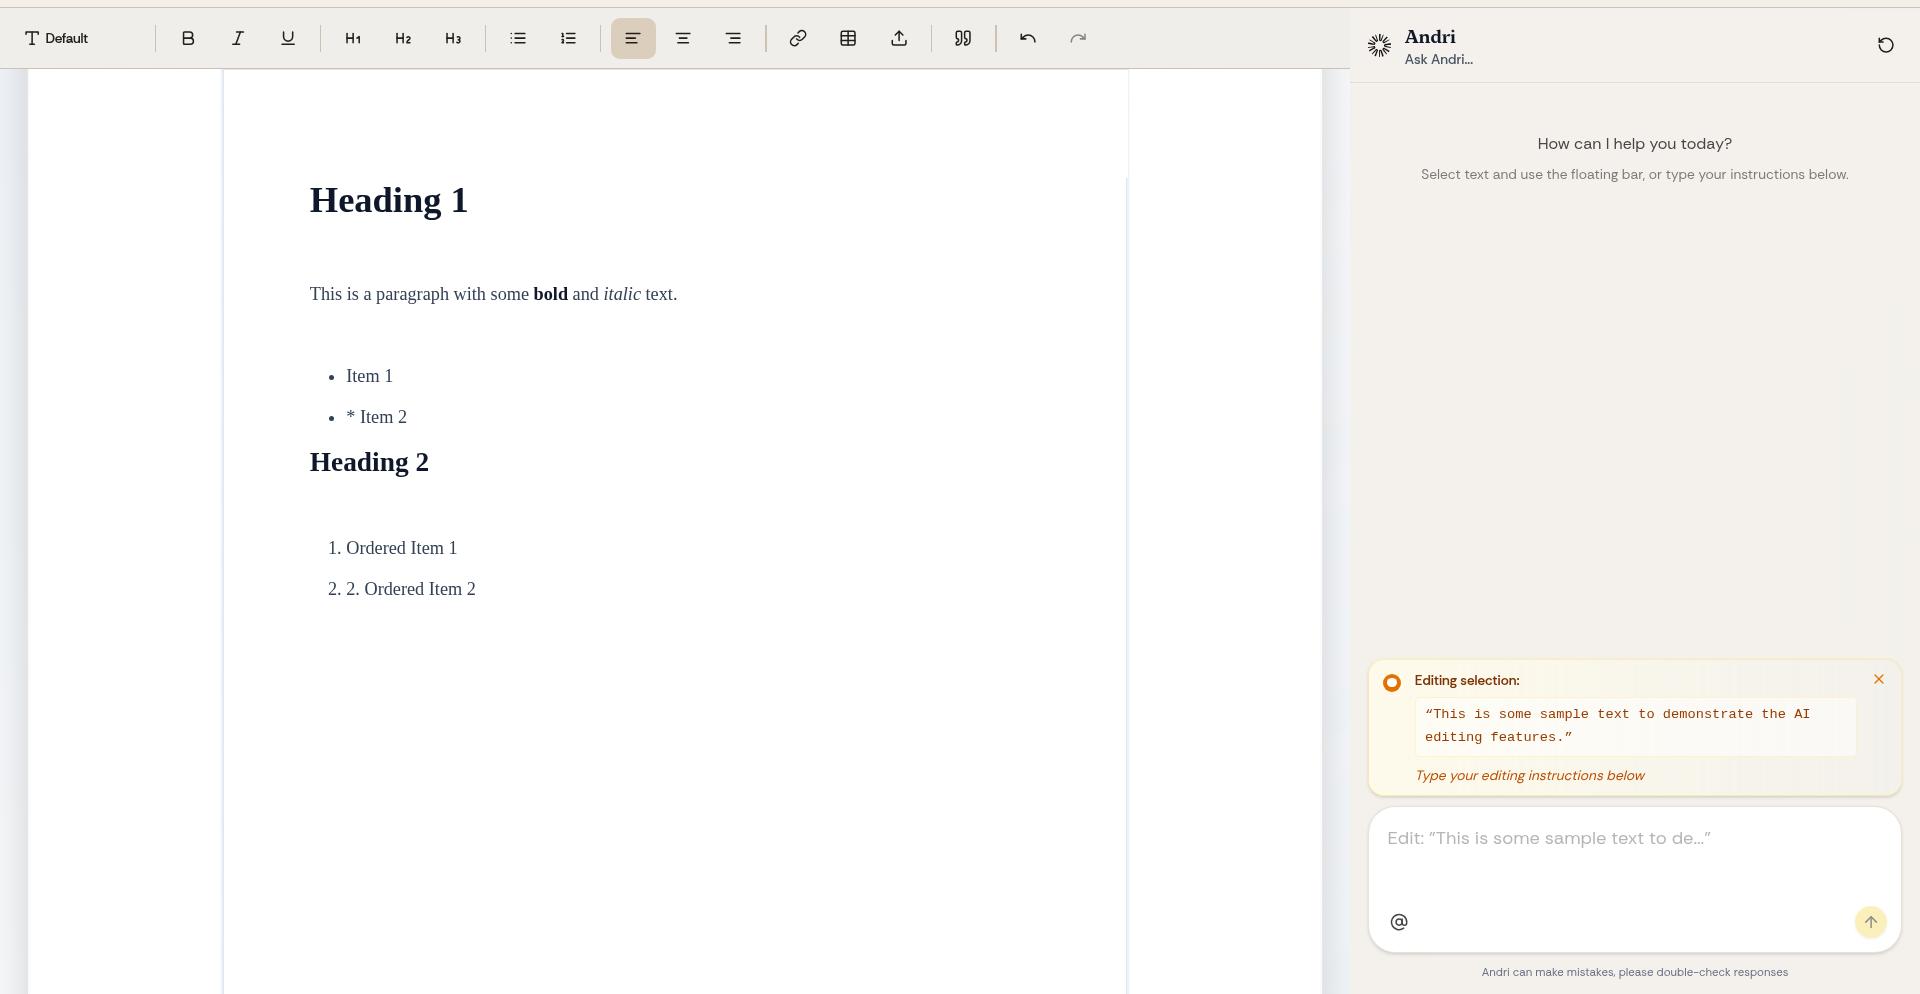Switch to bulleted list formatting
The image size is (1920, 994).
pos(518,38)
